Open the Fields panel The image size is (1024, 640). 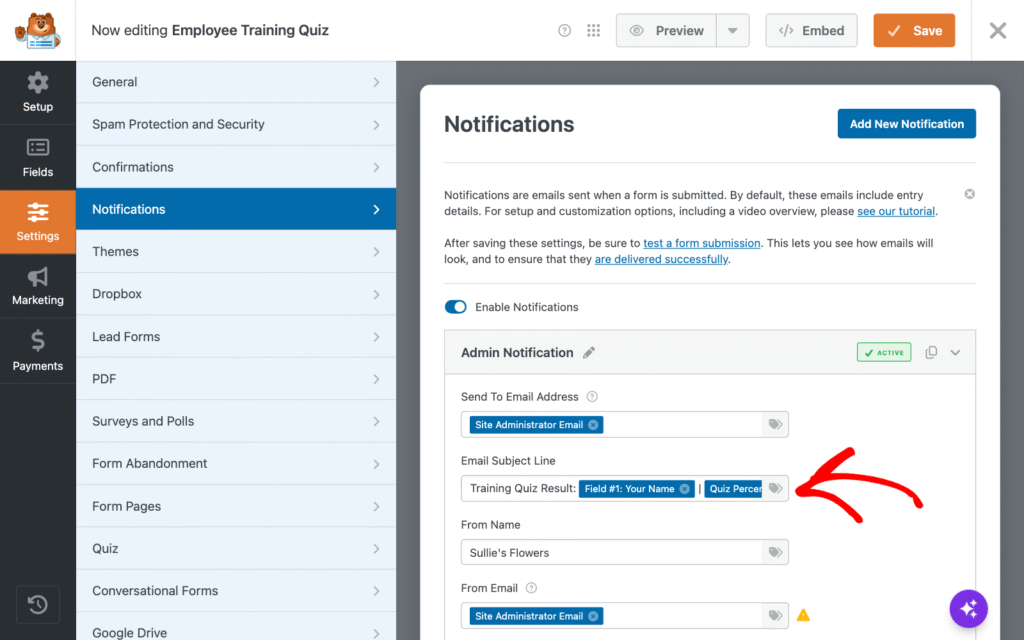38,157
